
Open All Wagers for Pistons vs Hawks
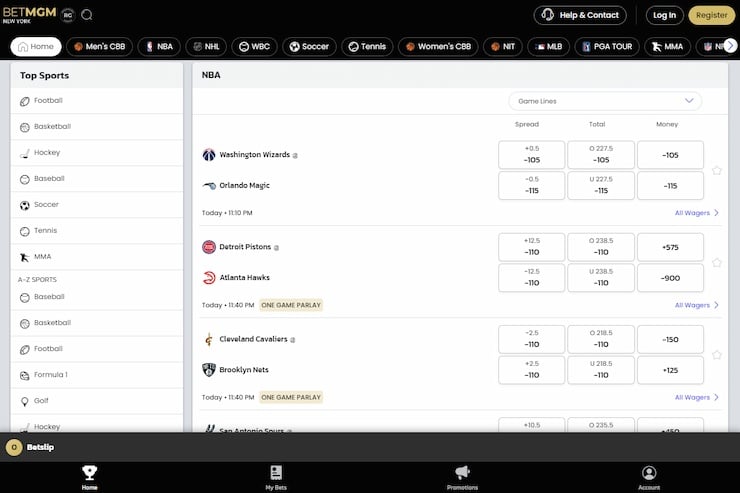click(697, 305)
